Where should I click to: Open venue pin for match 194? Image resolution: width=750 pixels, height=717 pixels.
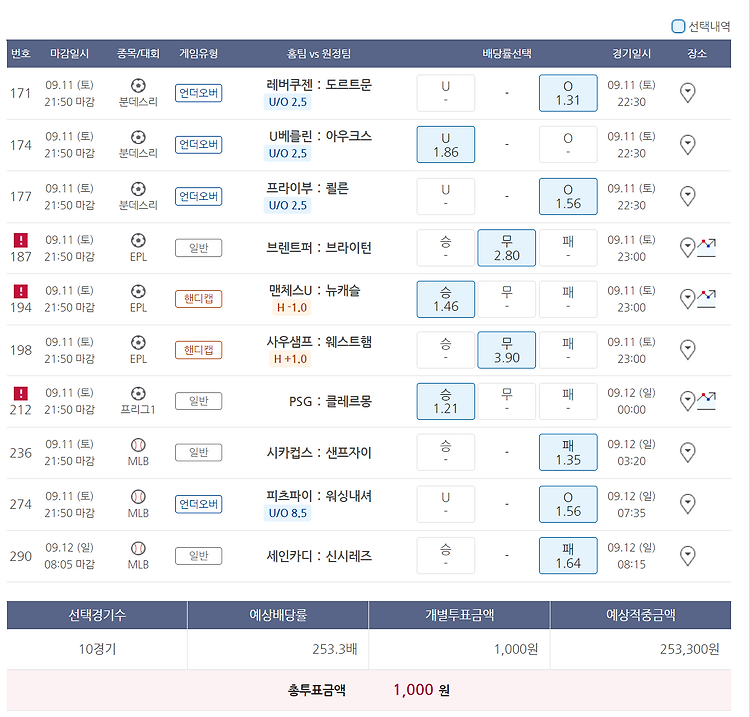[687, 299]
